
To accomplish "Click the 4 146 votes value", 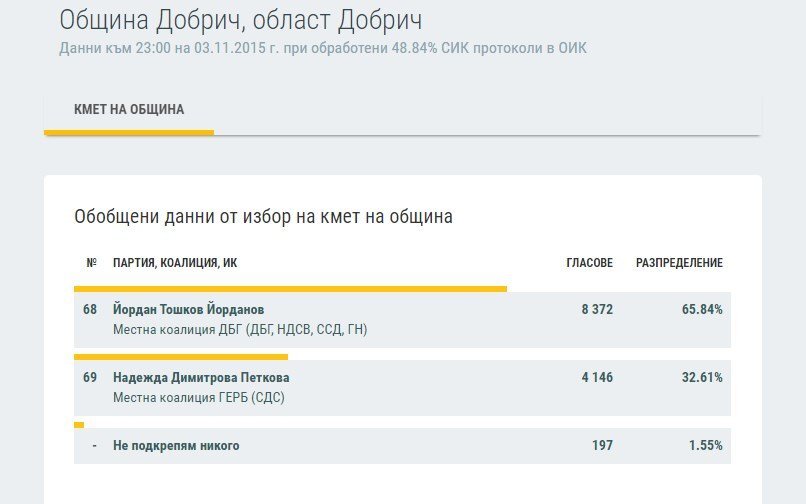I will point(597,377).
